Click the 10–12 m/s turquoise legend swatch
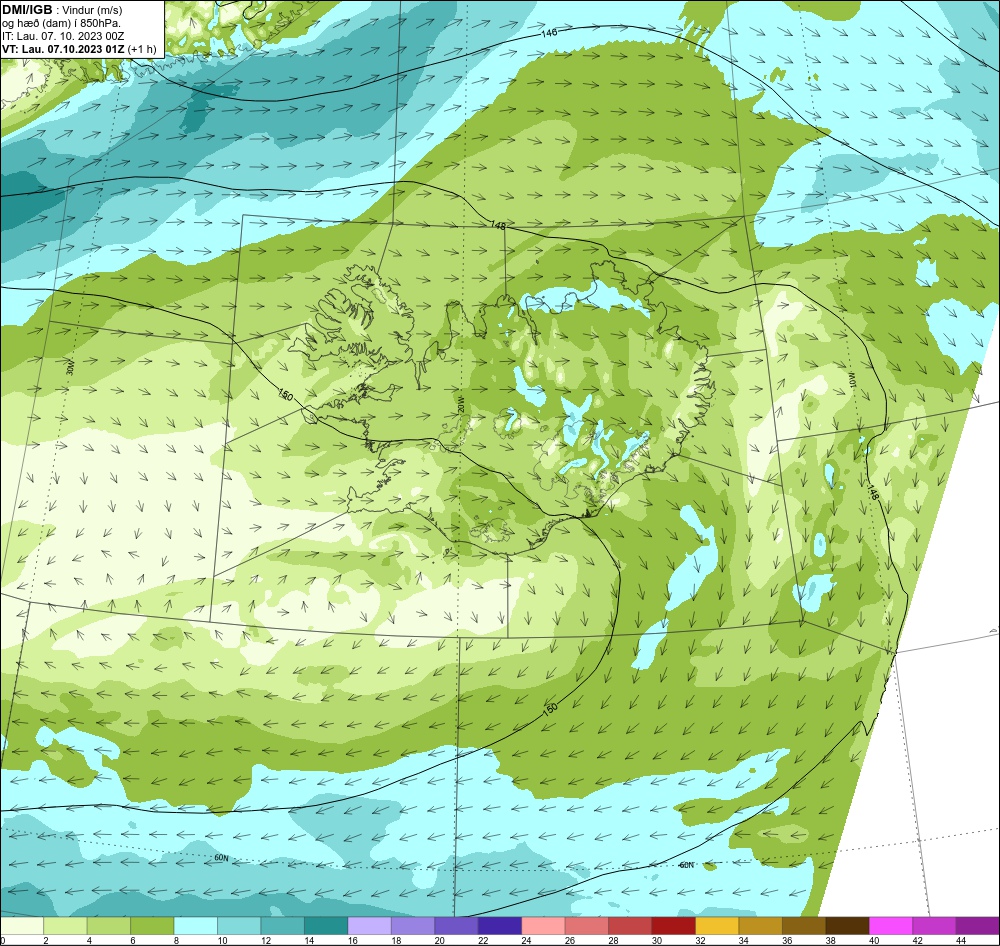The height and width of the screenshot is (946, 1000). 239,925
